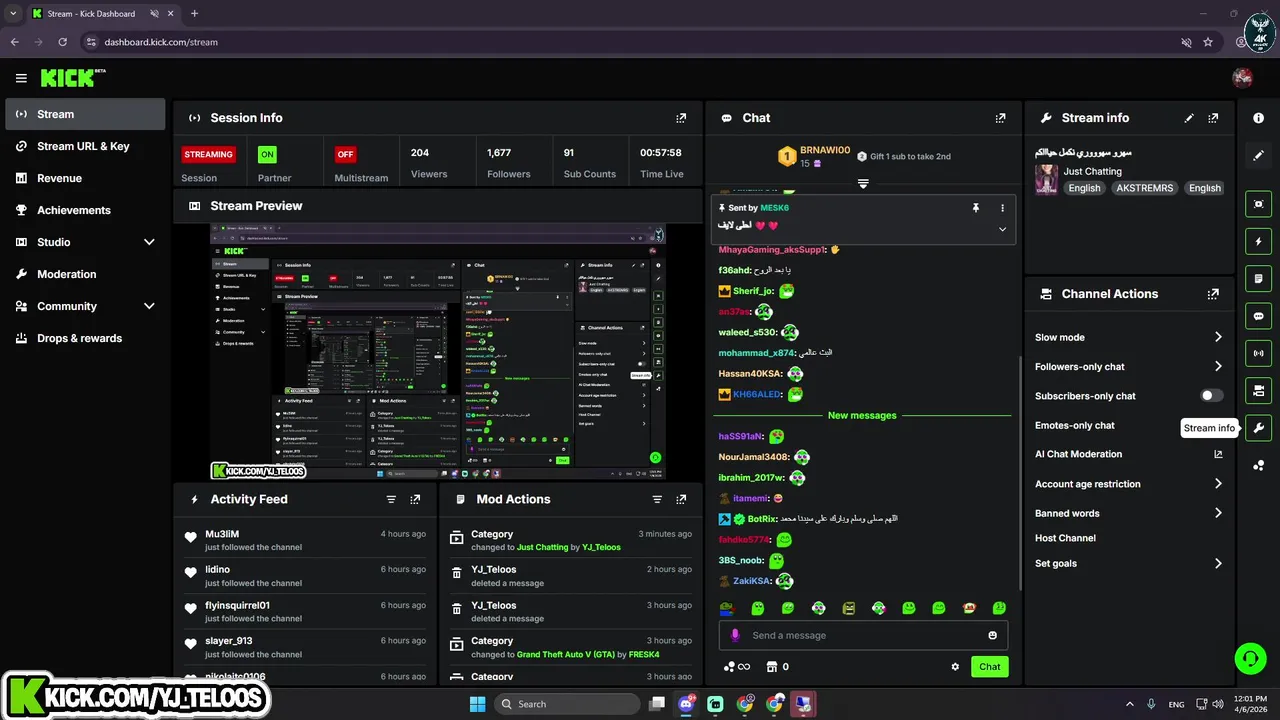Open Windows Start menu
The image size is (1280, 720).
[478, 704]
